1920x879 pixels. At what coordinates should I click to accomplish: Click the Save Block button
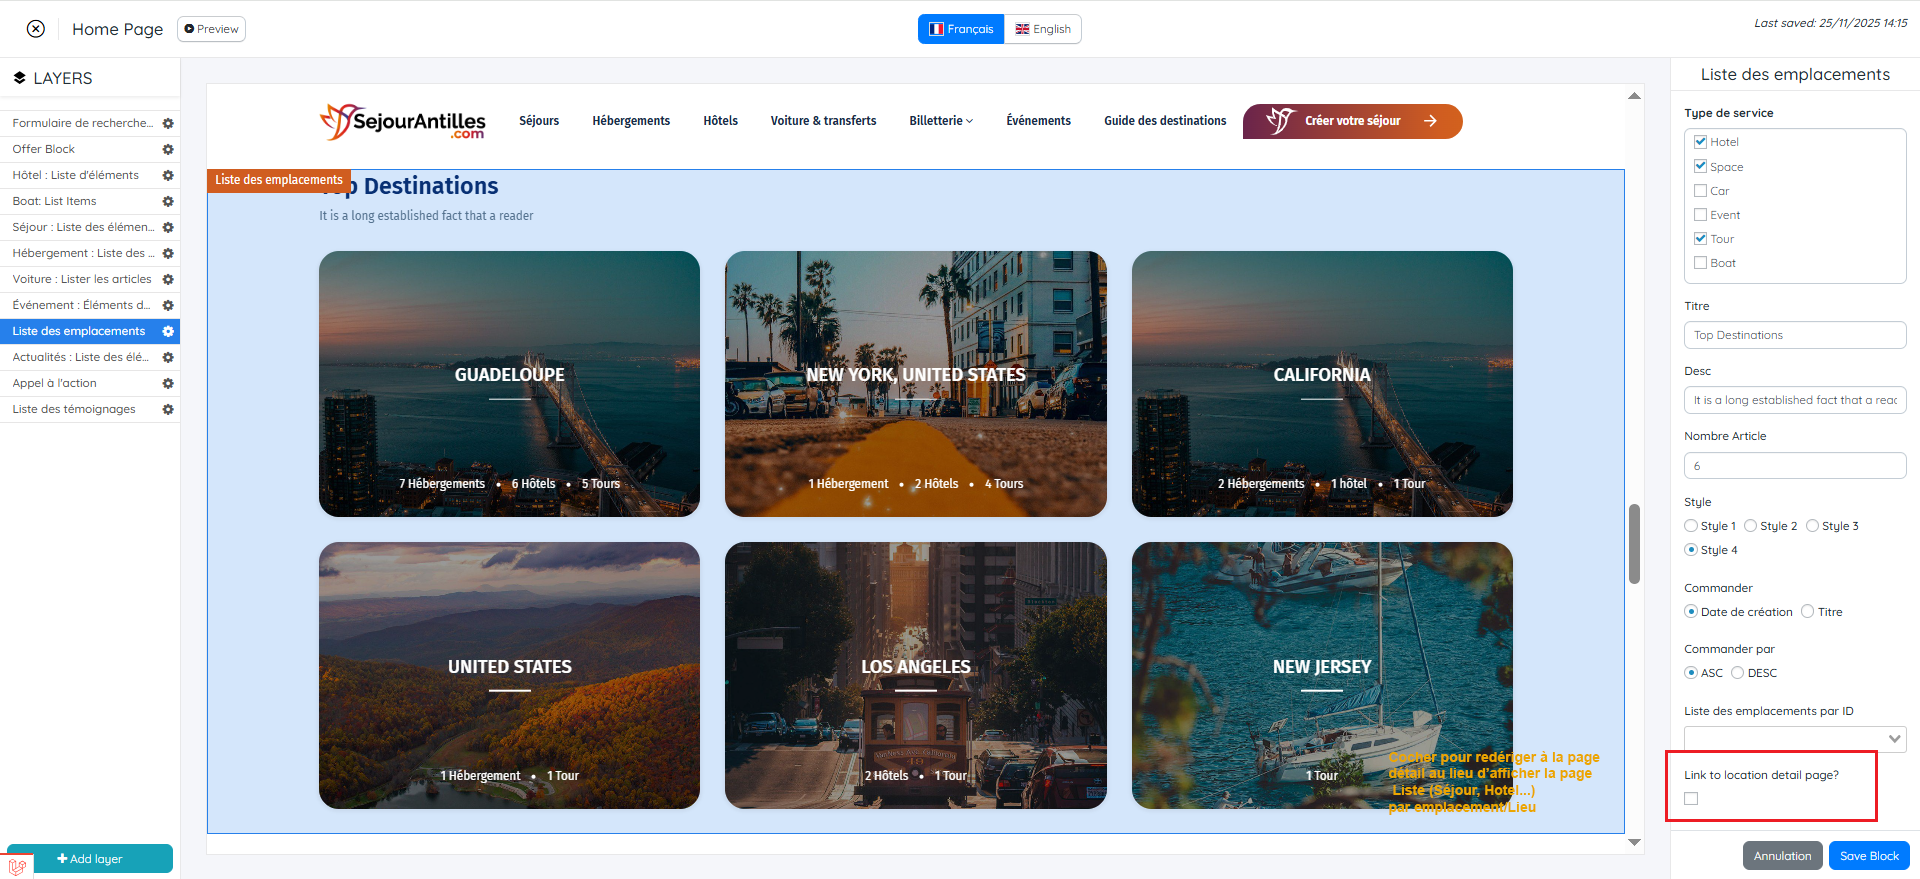(1868, 856)
